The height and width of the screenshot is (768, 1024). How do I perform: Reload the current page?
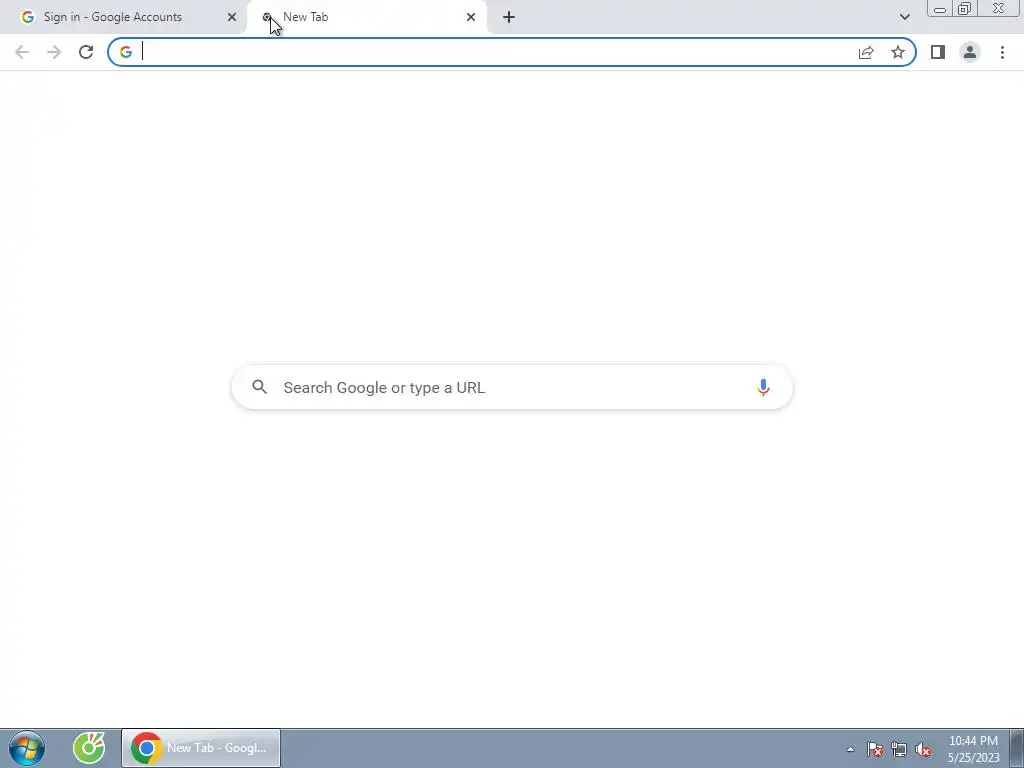click(86, 52)
